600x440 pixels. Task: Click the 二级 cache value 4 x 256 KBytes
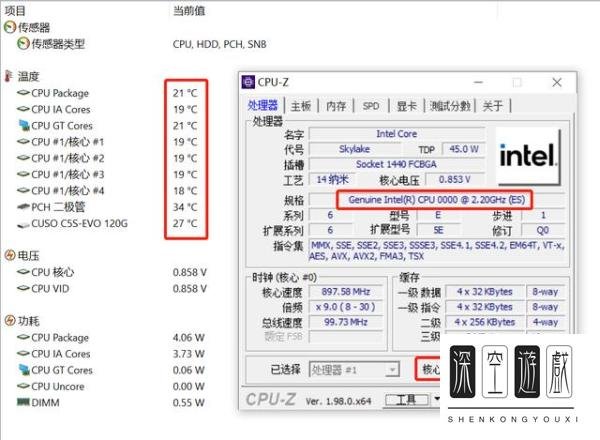485,322
